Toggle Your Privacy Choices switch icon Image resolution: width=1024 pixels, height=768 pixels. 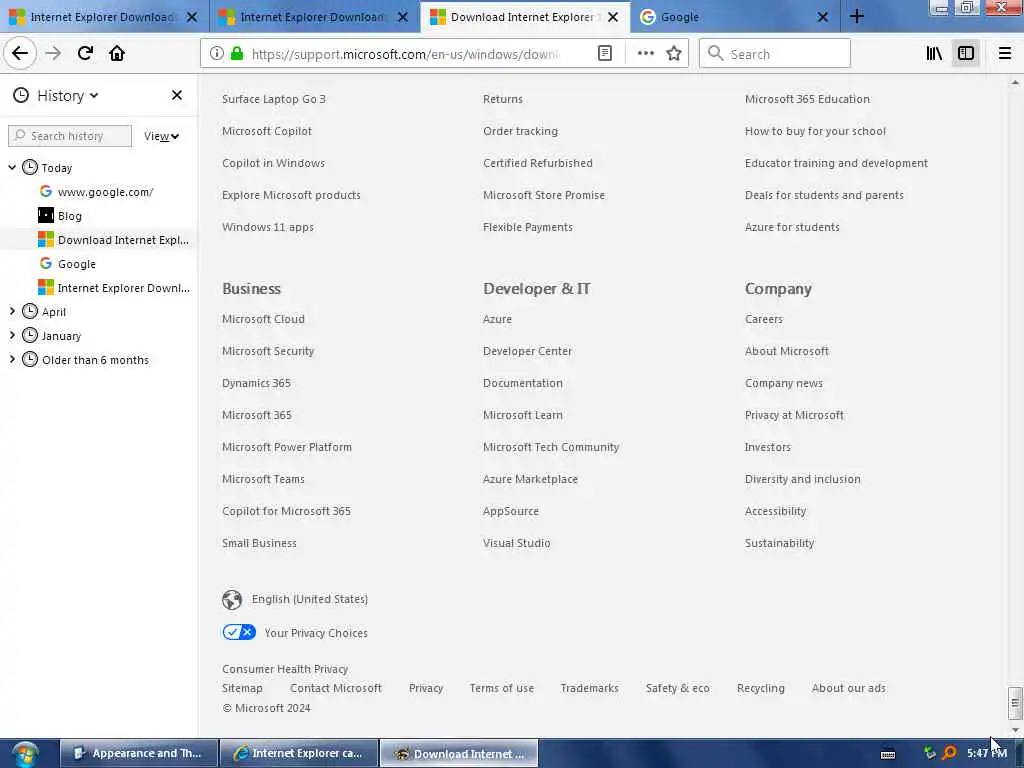239,632
